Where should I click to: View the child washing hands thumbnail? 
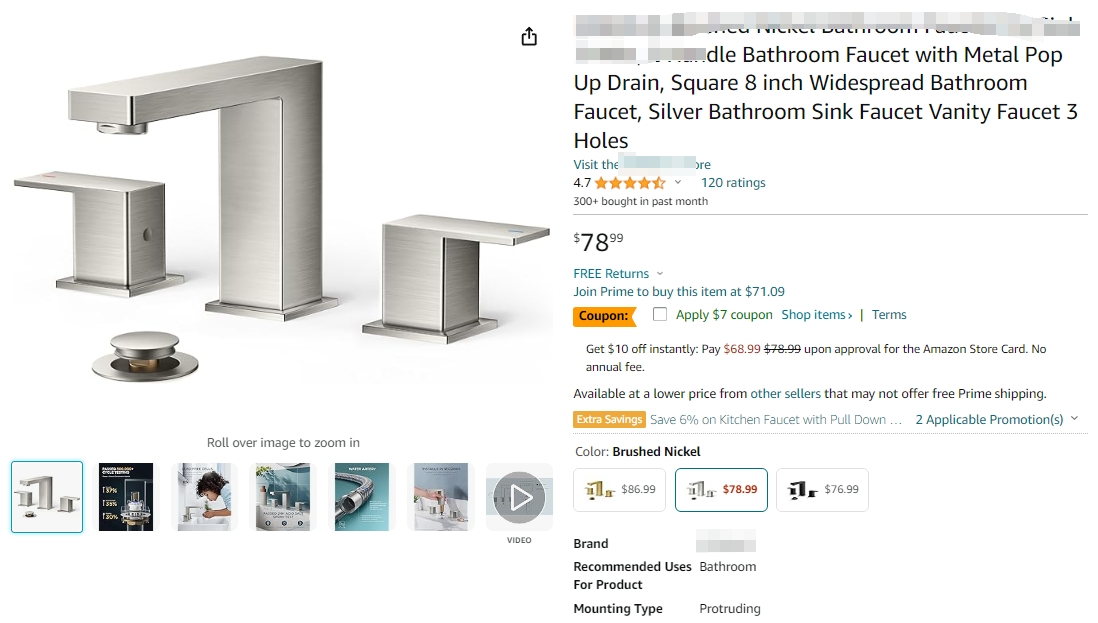(205, 497)
